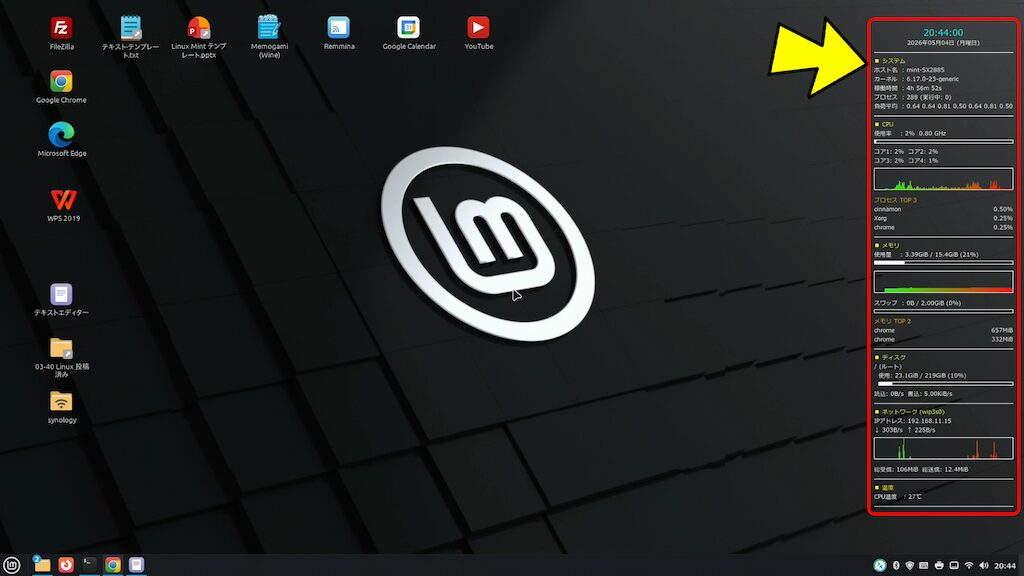Launch the Remmina desktop icon
Image resolution: width=1024 pixels, height=576 pixels.
coord(339,33)
